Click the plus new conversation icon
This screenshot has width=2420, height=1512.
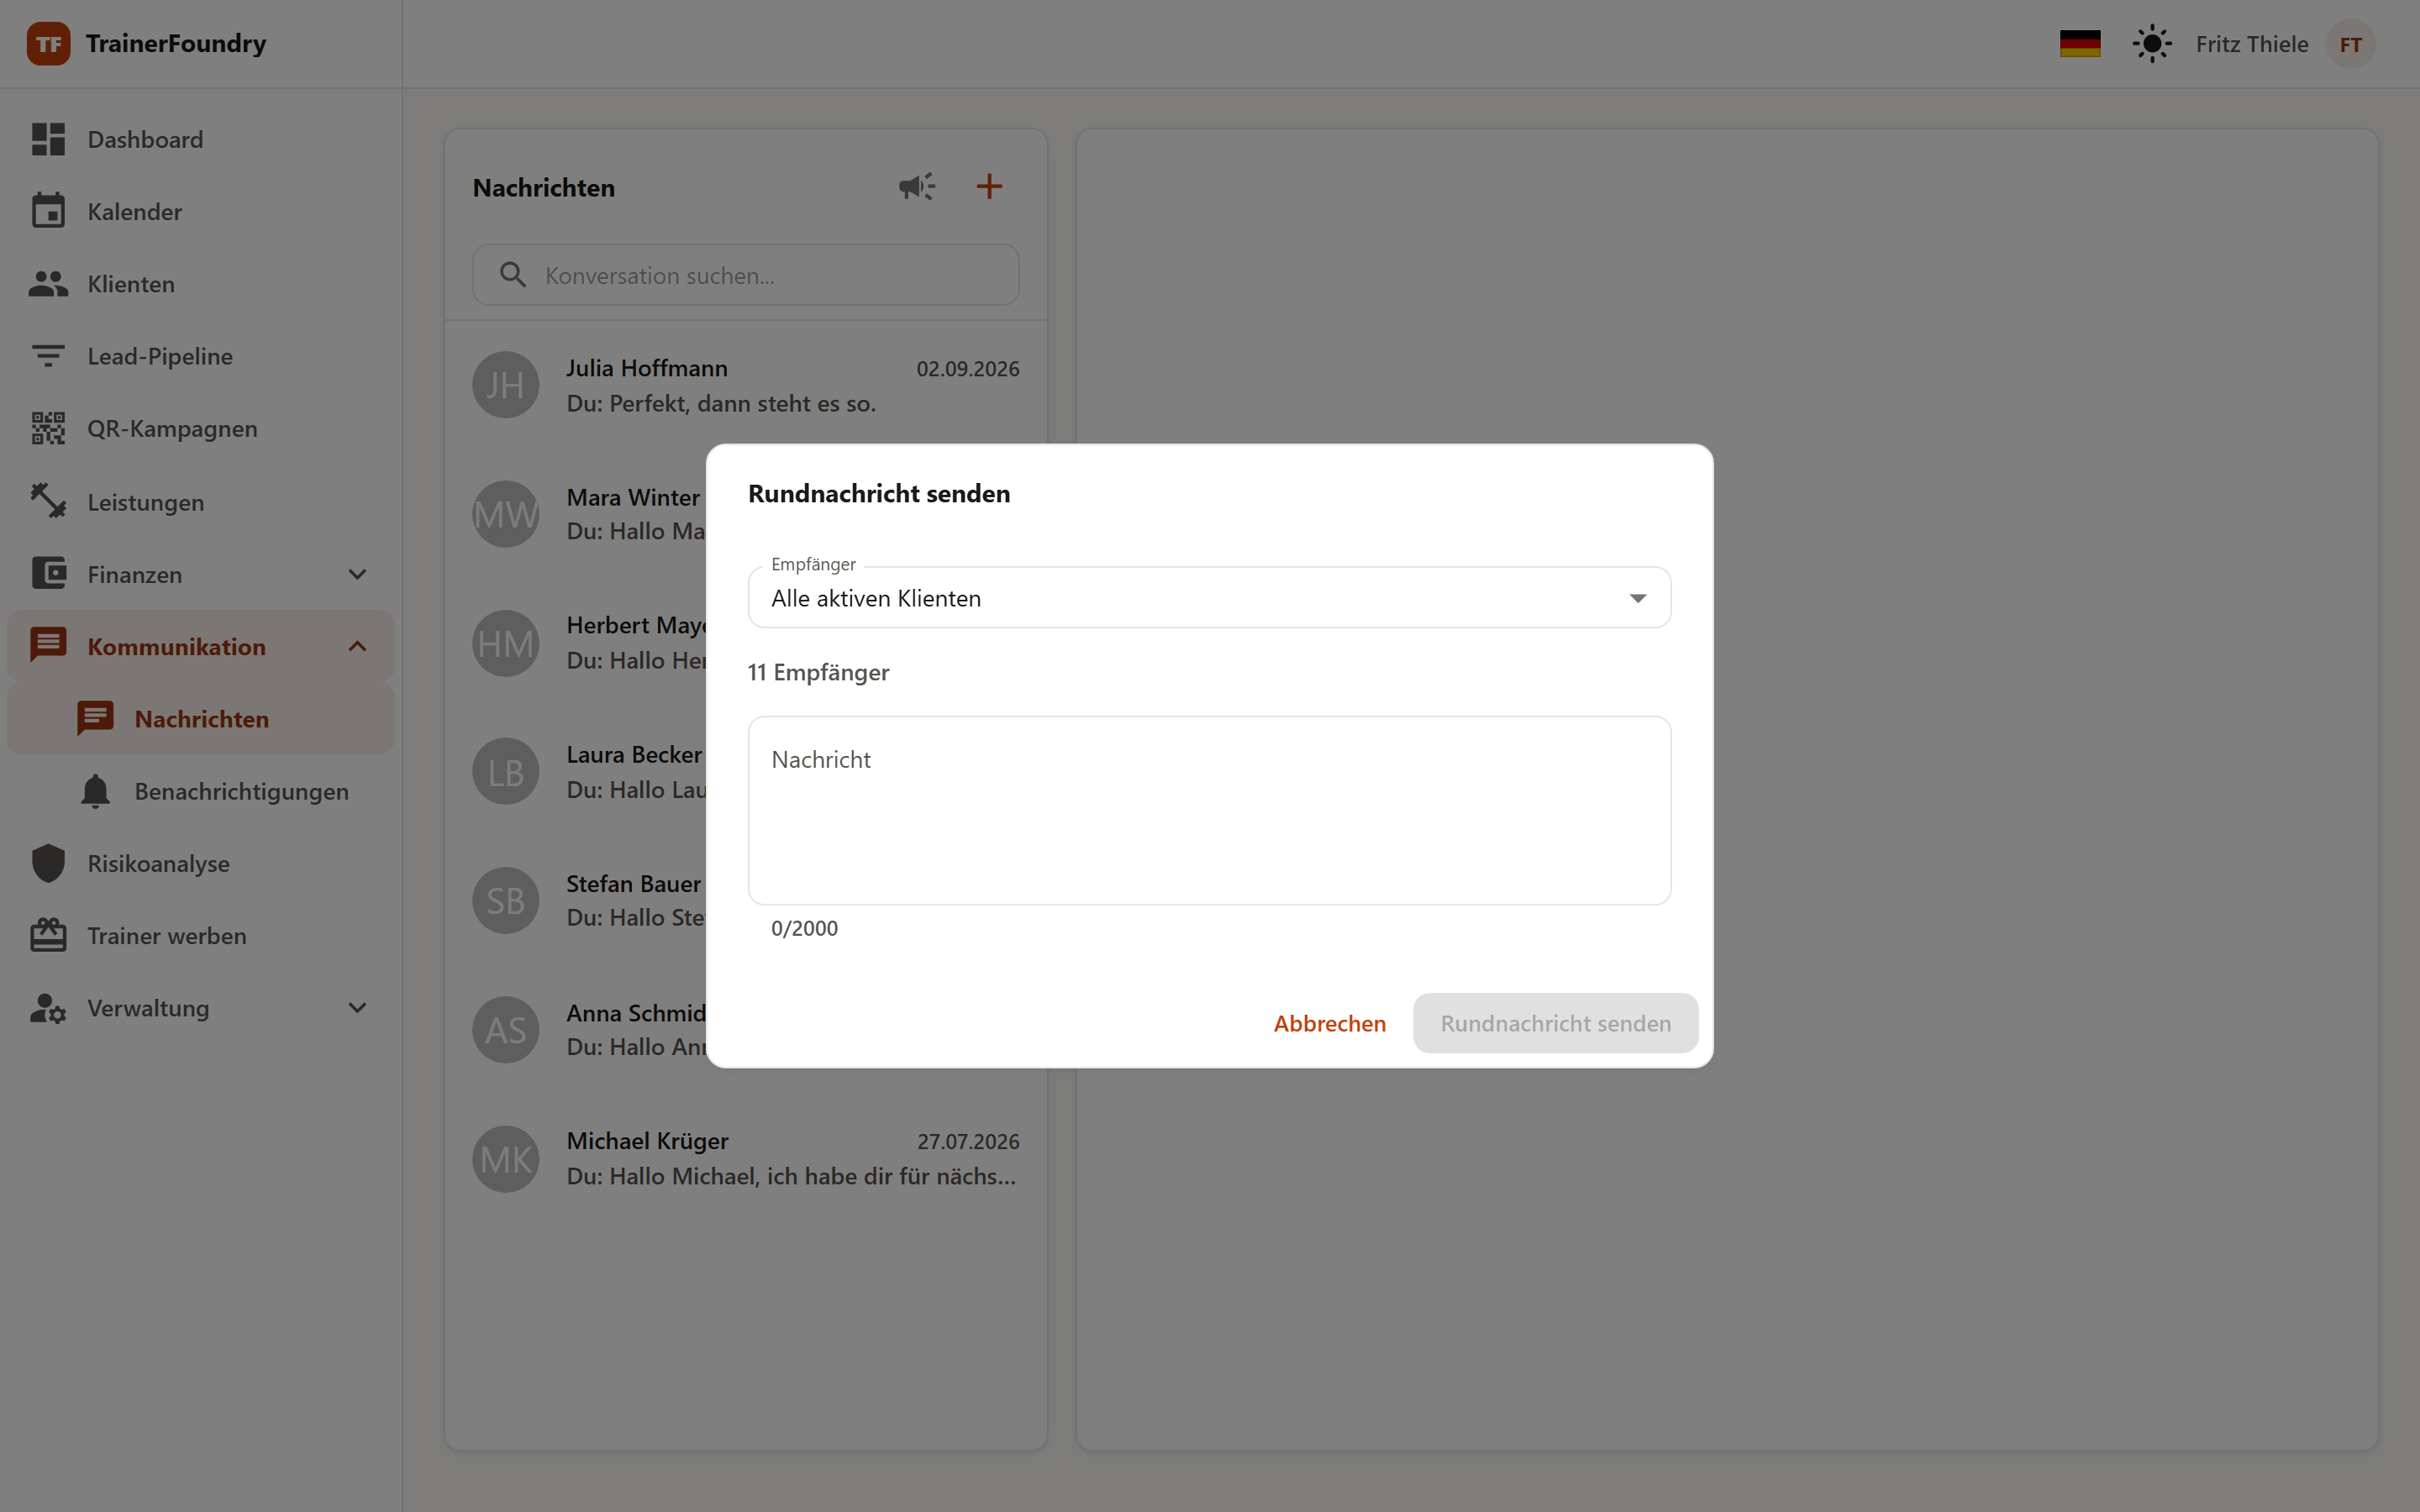click(989, 186)
